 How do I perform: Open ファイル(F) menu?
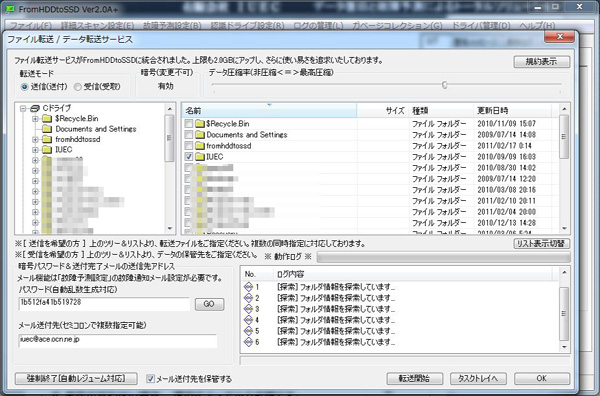coord(30,26)
